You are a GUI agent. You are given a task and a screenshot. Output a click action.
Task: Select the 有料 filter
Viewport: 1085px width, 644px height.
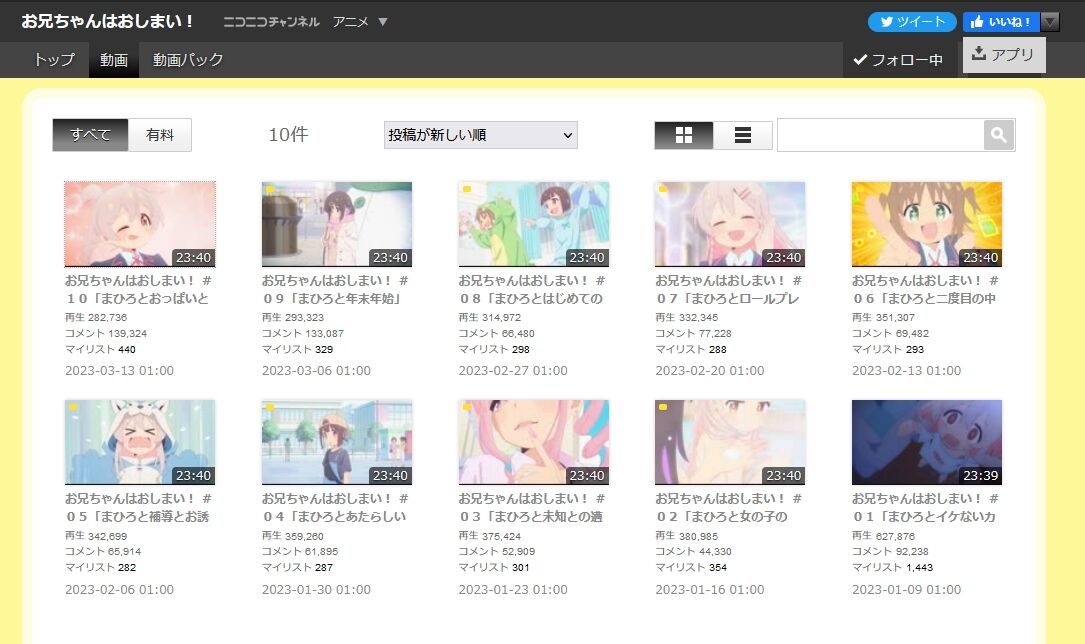(x=160, y=135)
